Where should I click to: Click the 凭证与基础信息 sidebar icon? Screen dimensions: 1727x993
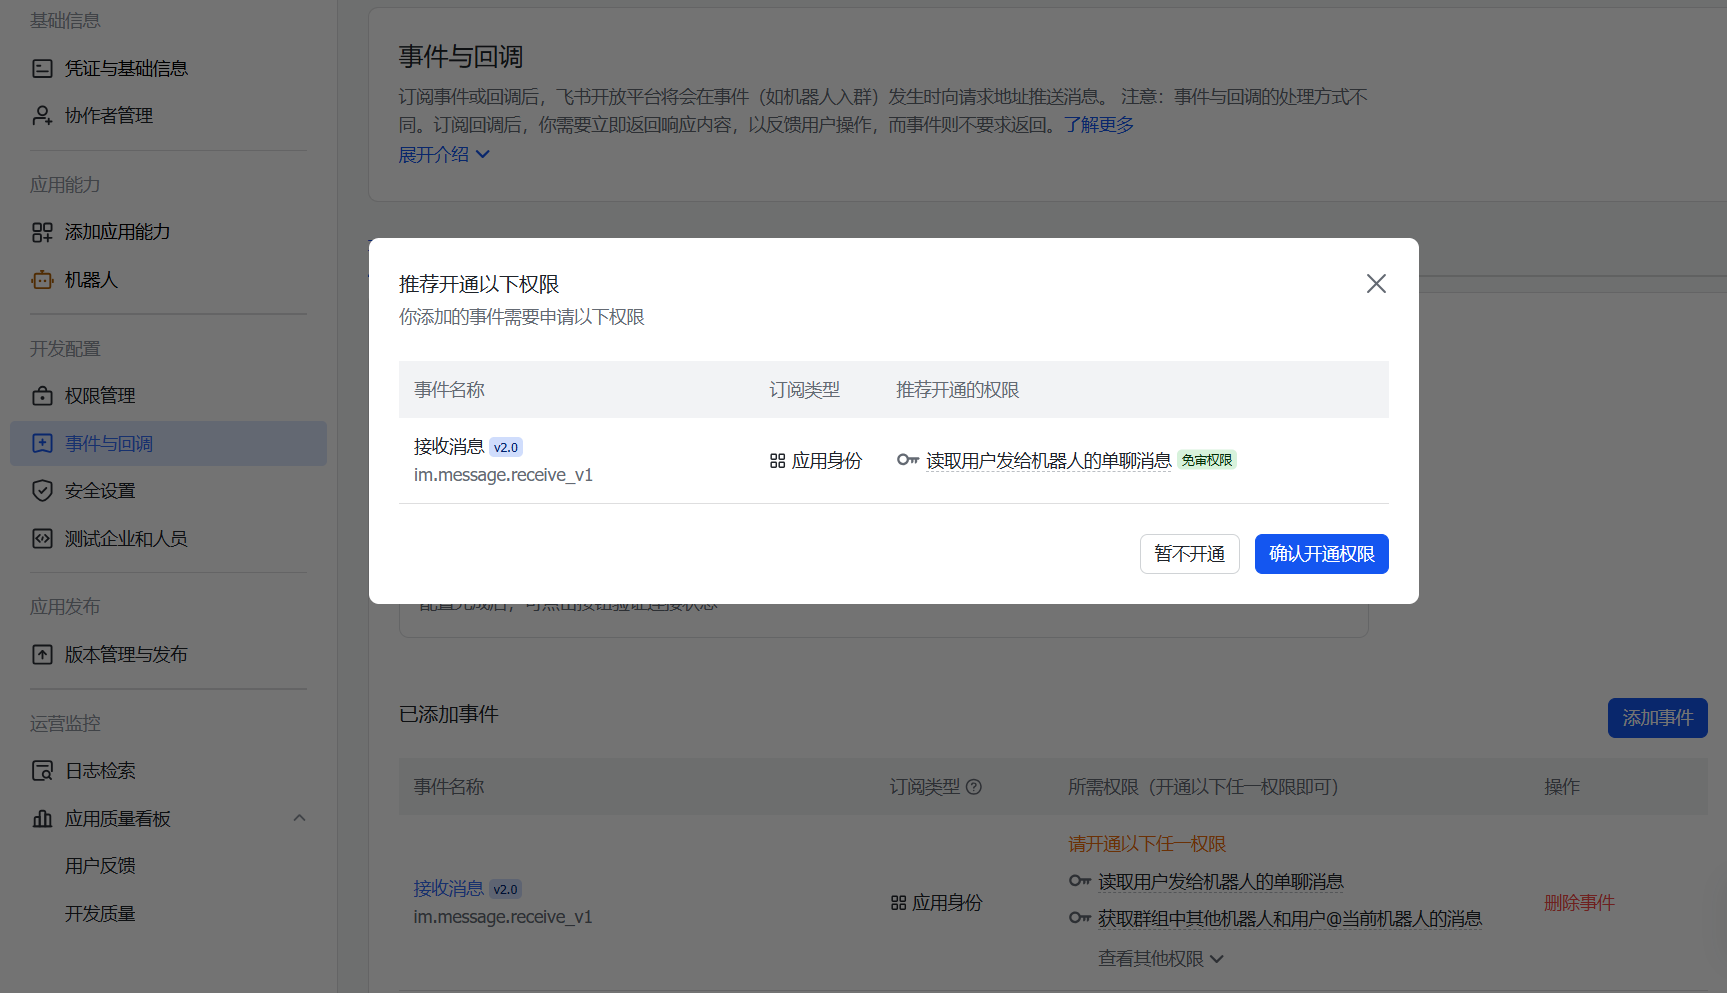(x=42, y=68)
